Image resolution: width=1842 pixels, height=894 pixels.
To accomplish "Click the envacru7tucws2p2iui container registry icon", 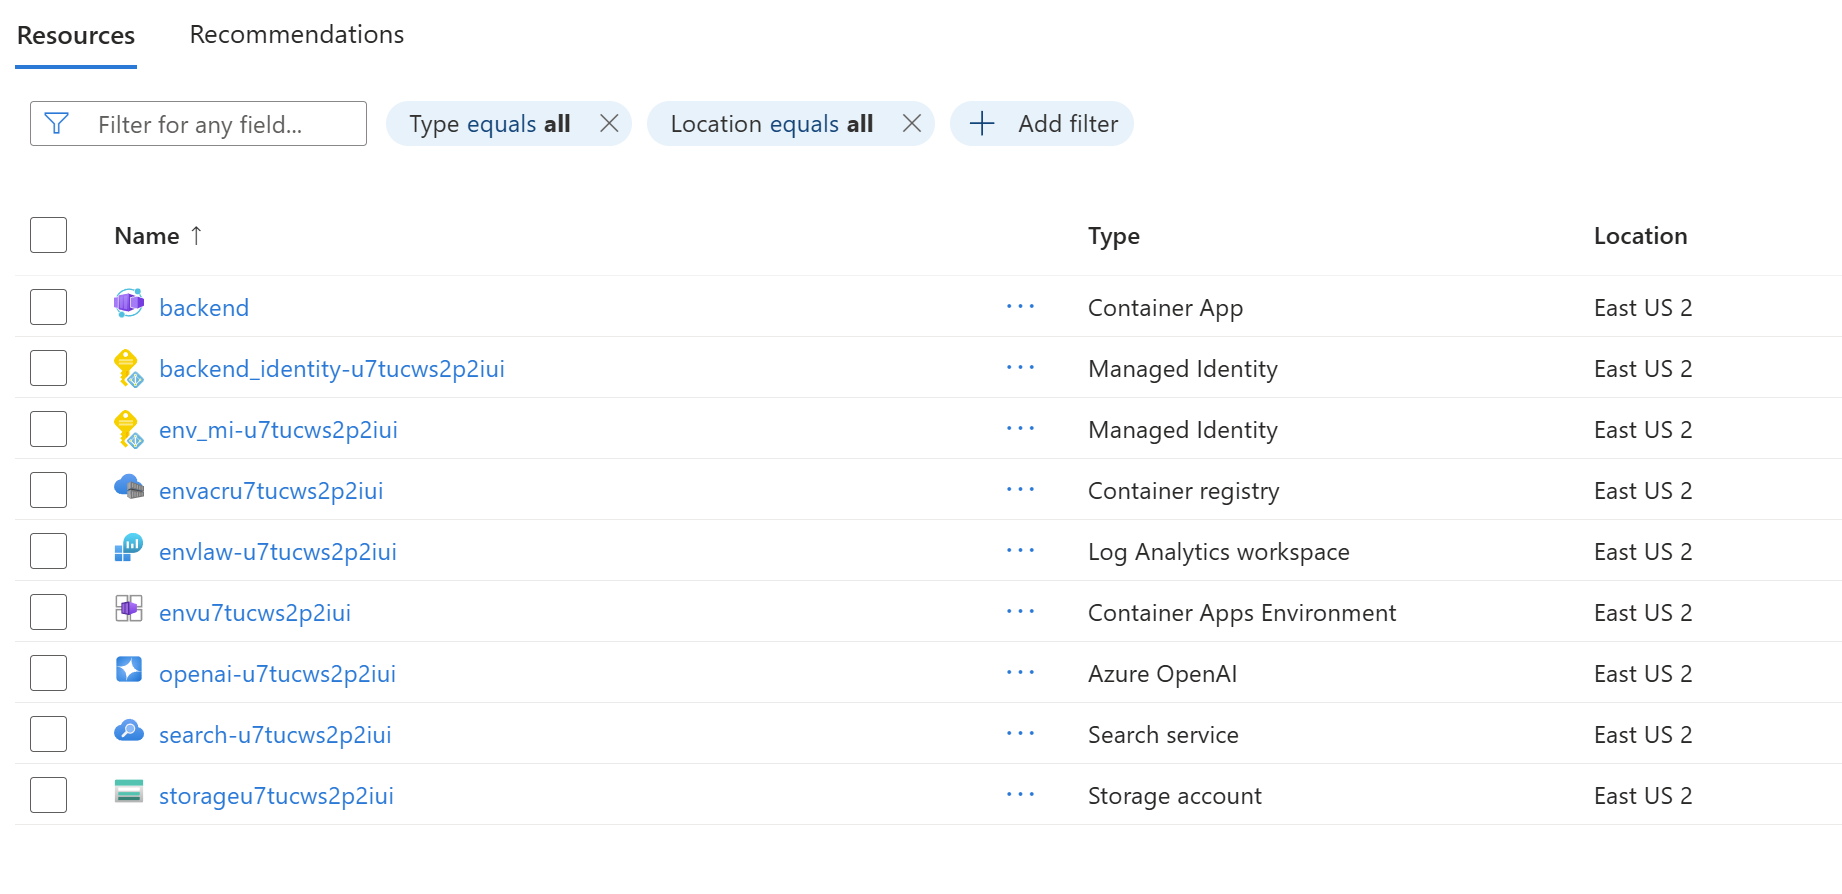I will pos(129,487).
